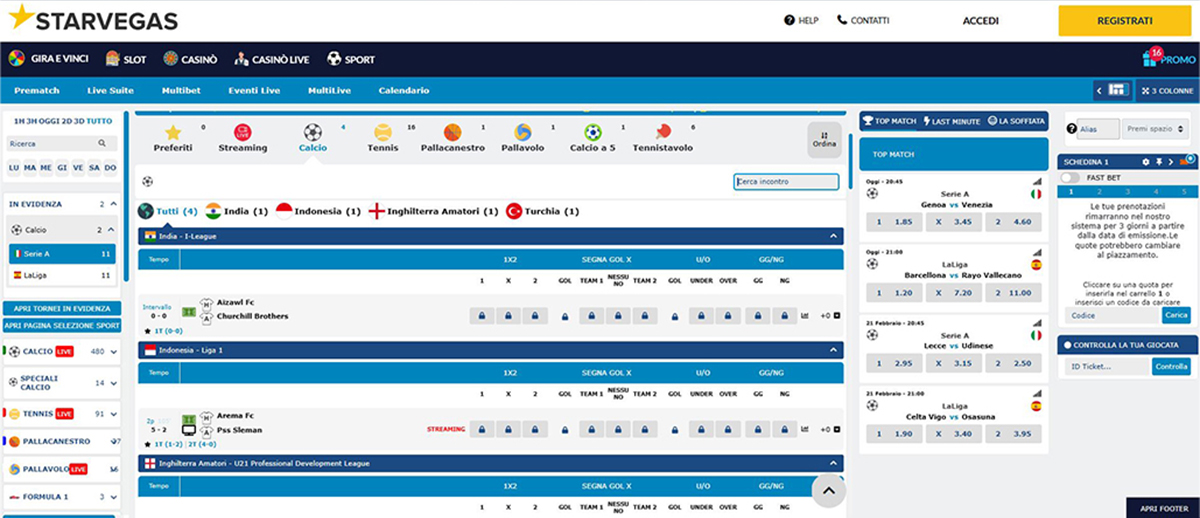Collapse the Indonesia Liga 1 section
Viewport: 1200px width, 518px height.
833,350
